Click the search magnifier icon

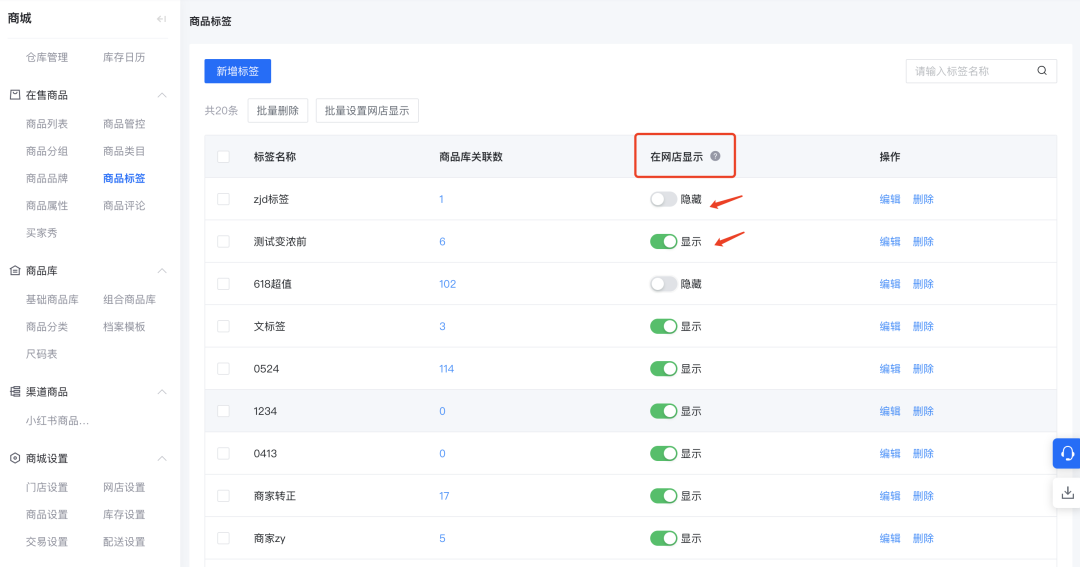(1042, 70)
